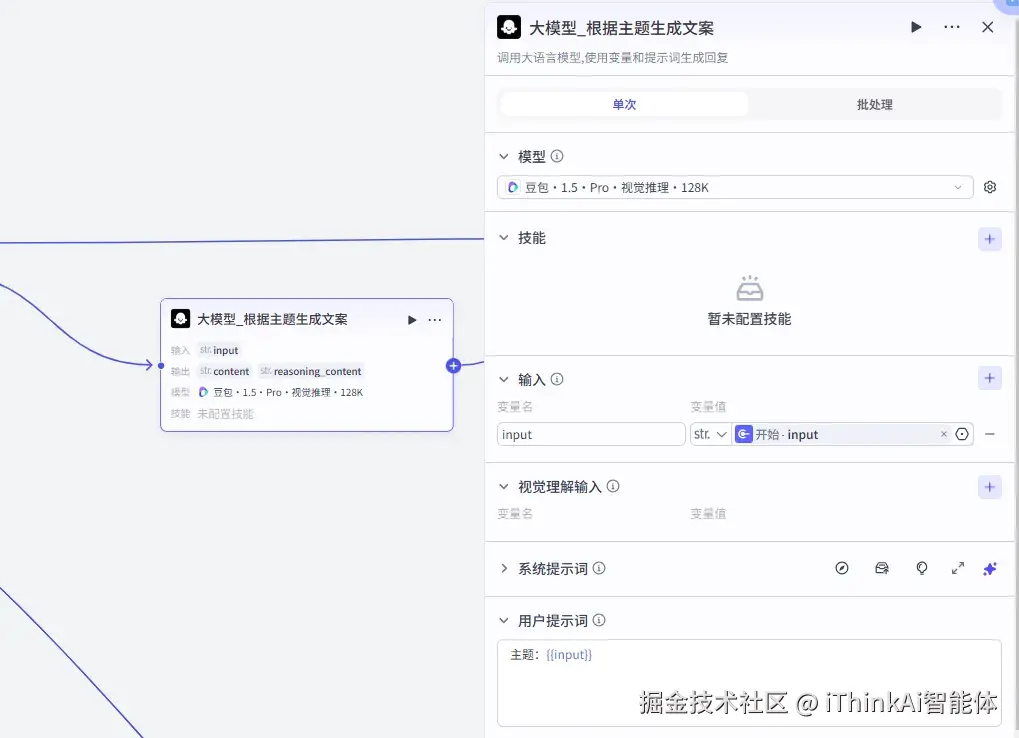Image resolution: width=1019 pixels, height=738 pixels.
Task: Switch to the 批处理 tab
Action: point(874,105)
